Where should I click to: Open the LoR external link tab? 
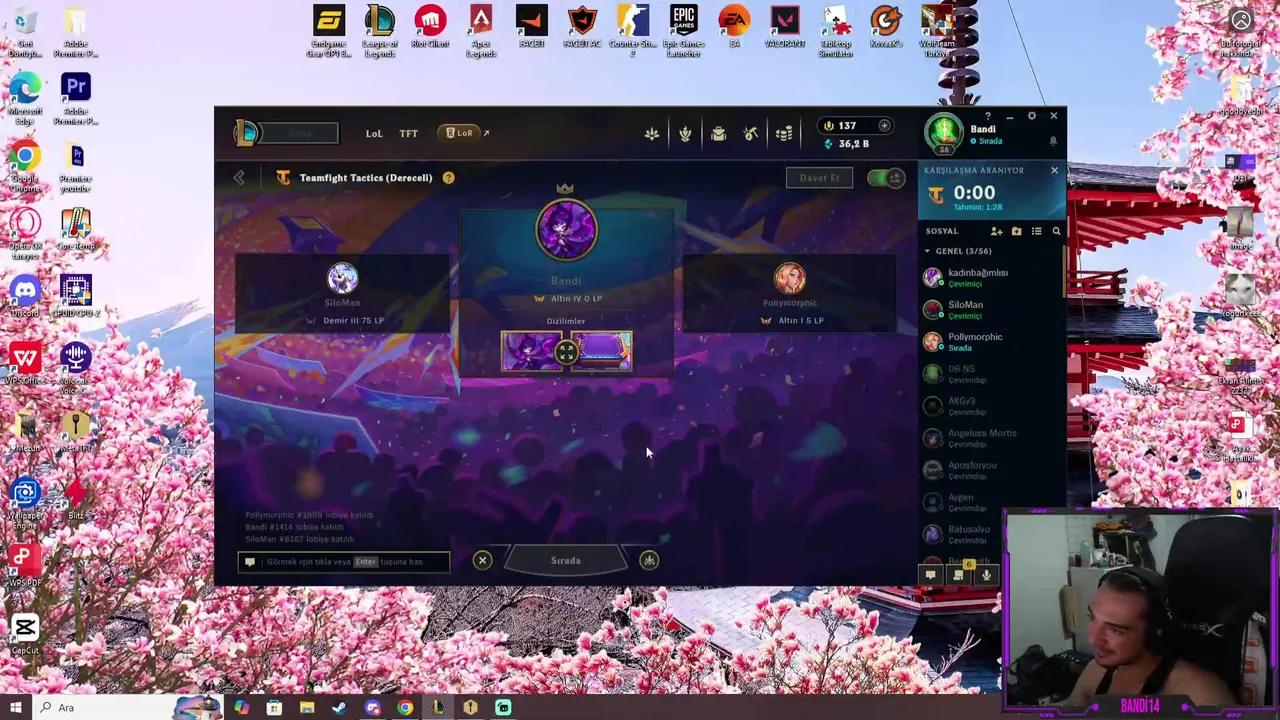pos(465,133)
